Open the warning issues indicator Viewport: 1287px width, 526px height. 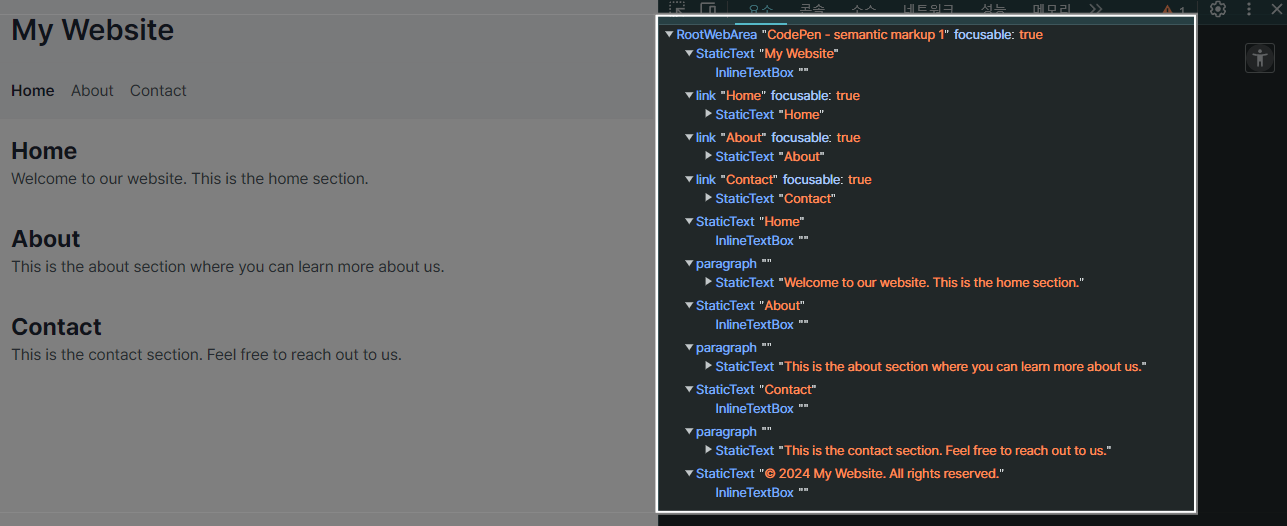[1173, 9]
